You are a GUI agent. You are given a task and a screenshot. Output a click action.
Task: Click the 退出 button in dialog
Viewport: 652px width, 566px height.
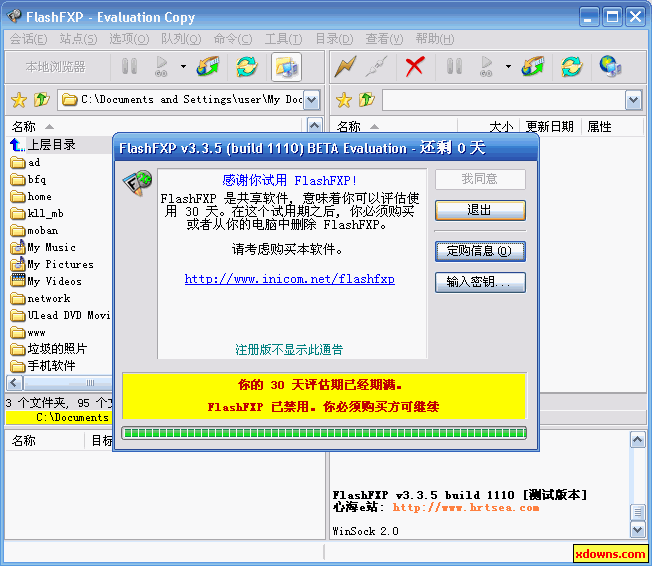pyautogui.click(x=480, y=210)
